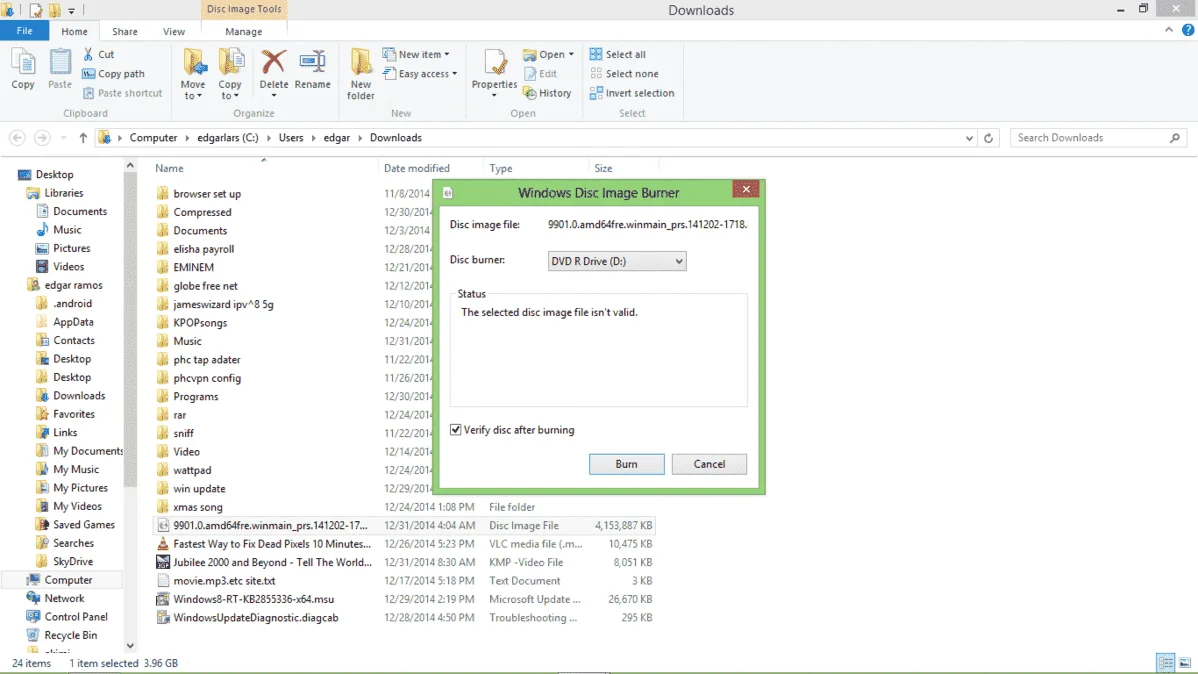Click the Refresh button next to the address bar
1198x674 pixels.
pos(989,138)
